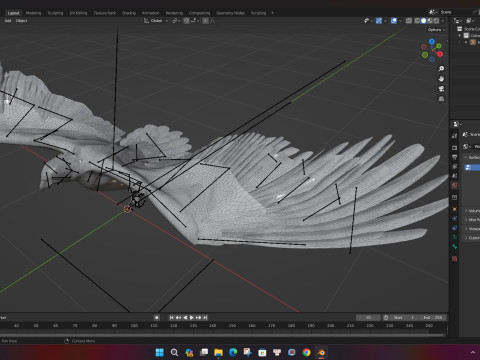Image resolution: width=480 pixels, height=360 pixels.
Task: Toggle the camera view icon
Action: click(441, 89)
